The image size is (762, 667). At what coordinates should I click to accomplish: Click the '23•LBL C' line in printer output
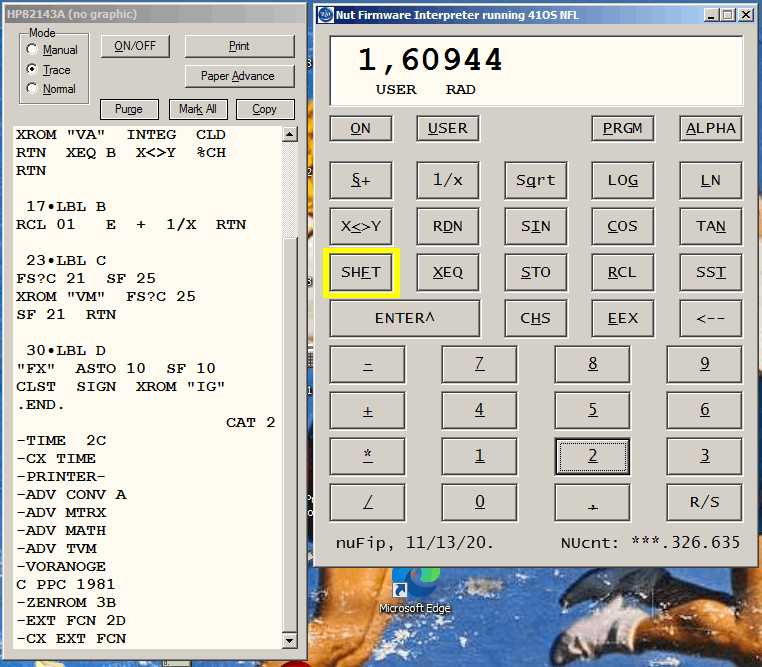(66, 260)
